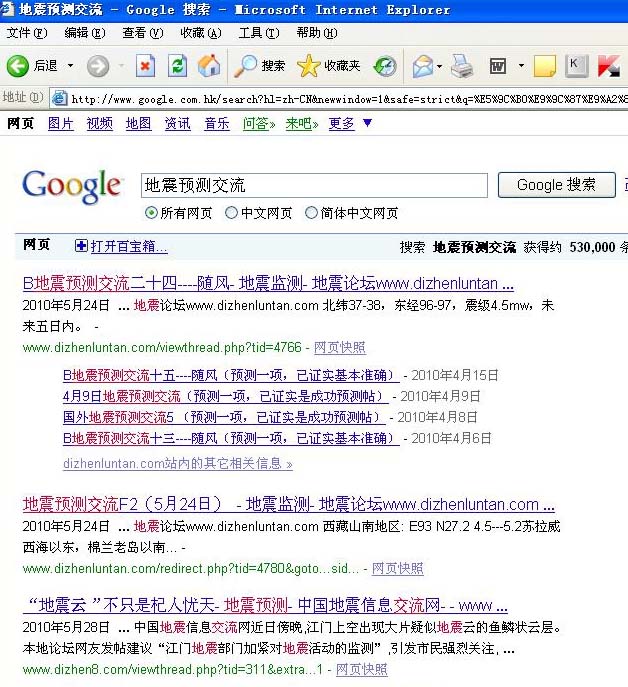Expand the Mail icon dropdown arrow
The height and width of the screenshot is (687, 628).
pyautogui.click(x=439, y=66)
